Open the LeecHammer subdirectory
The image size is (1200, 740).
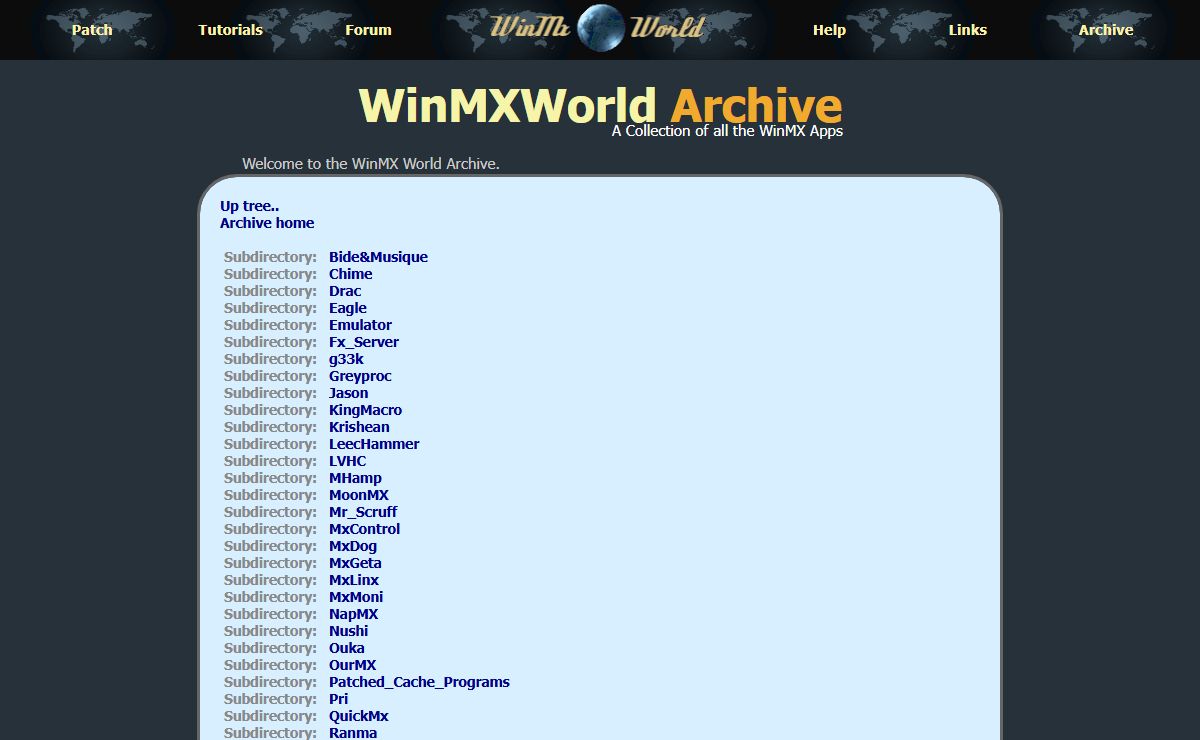pos(374,444)
